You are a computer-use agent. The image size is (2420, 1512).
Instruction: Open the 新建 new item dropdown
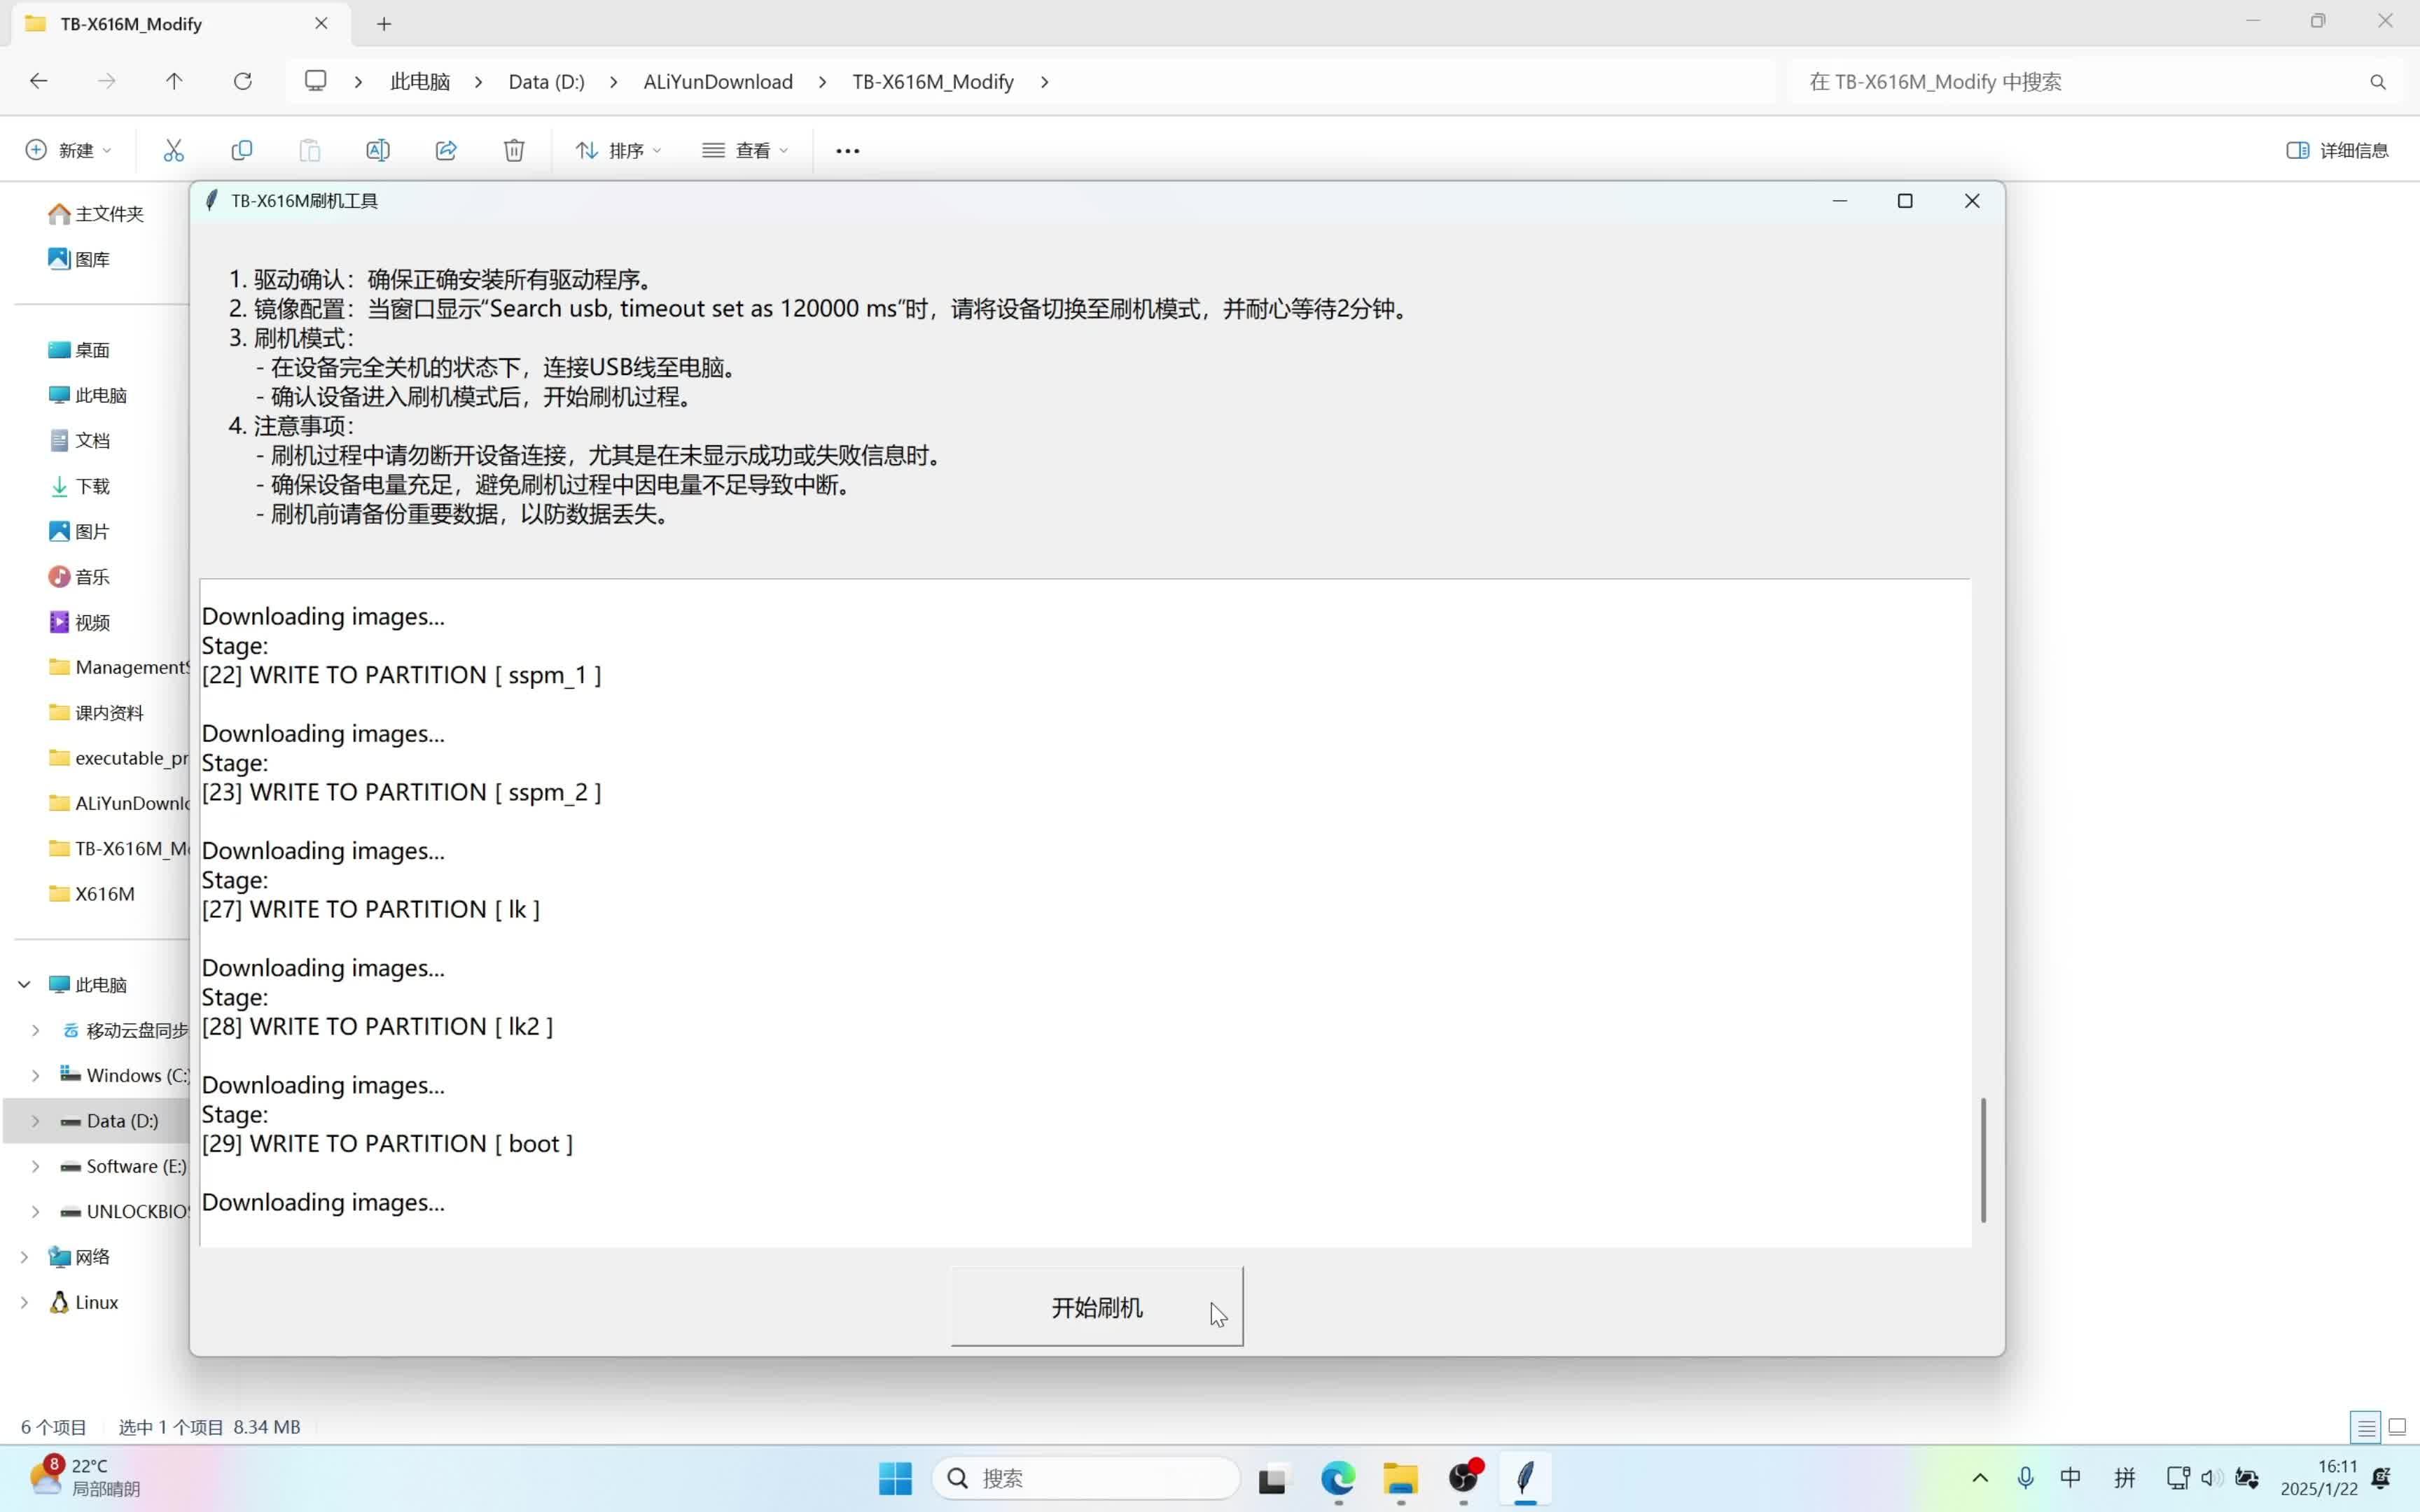point(66,150)
